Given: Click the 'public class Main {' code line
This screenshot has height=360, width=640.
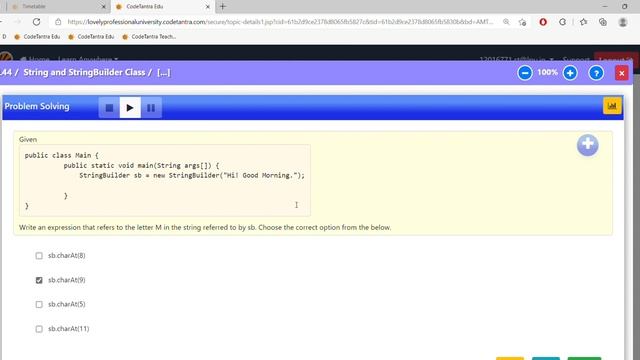Looking at the screenshot, I should pos(62,156).
